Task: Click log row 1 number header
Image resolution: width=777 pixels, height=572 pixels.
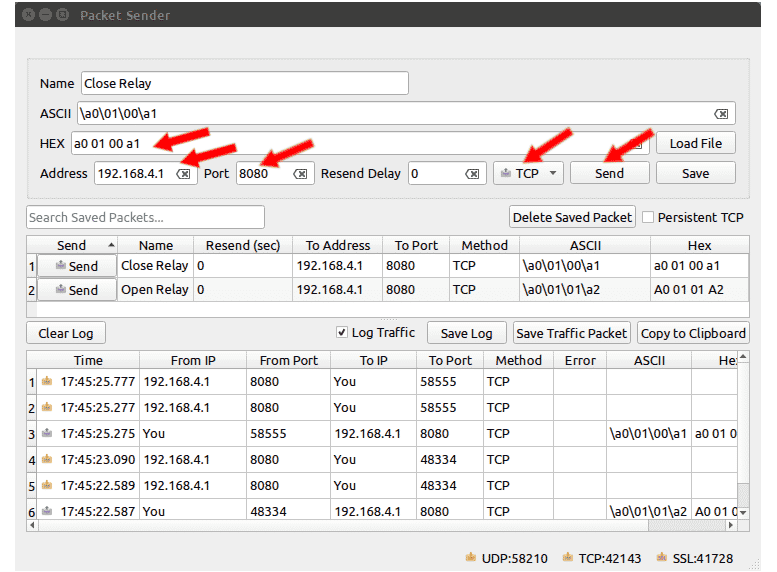Action: coord(32,382)
